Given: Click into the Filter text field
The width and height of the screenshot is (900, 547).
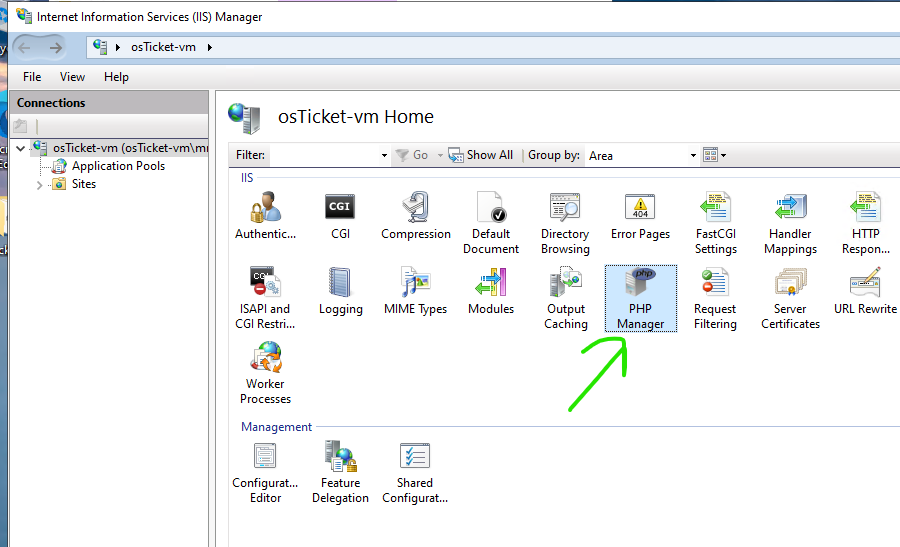Looking at the screenshot, I should pyautogui.click(x=324, y=156).
